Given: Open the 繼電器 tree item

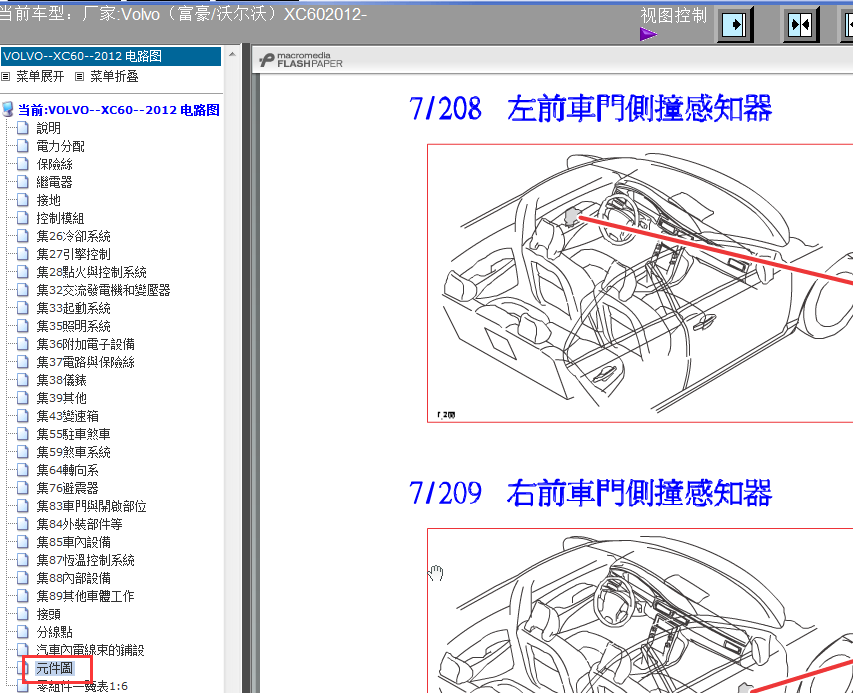Looking at the screenshot, I should coord(54,182).
